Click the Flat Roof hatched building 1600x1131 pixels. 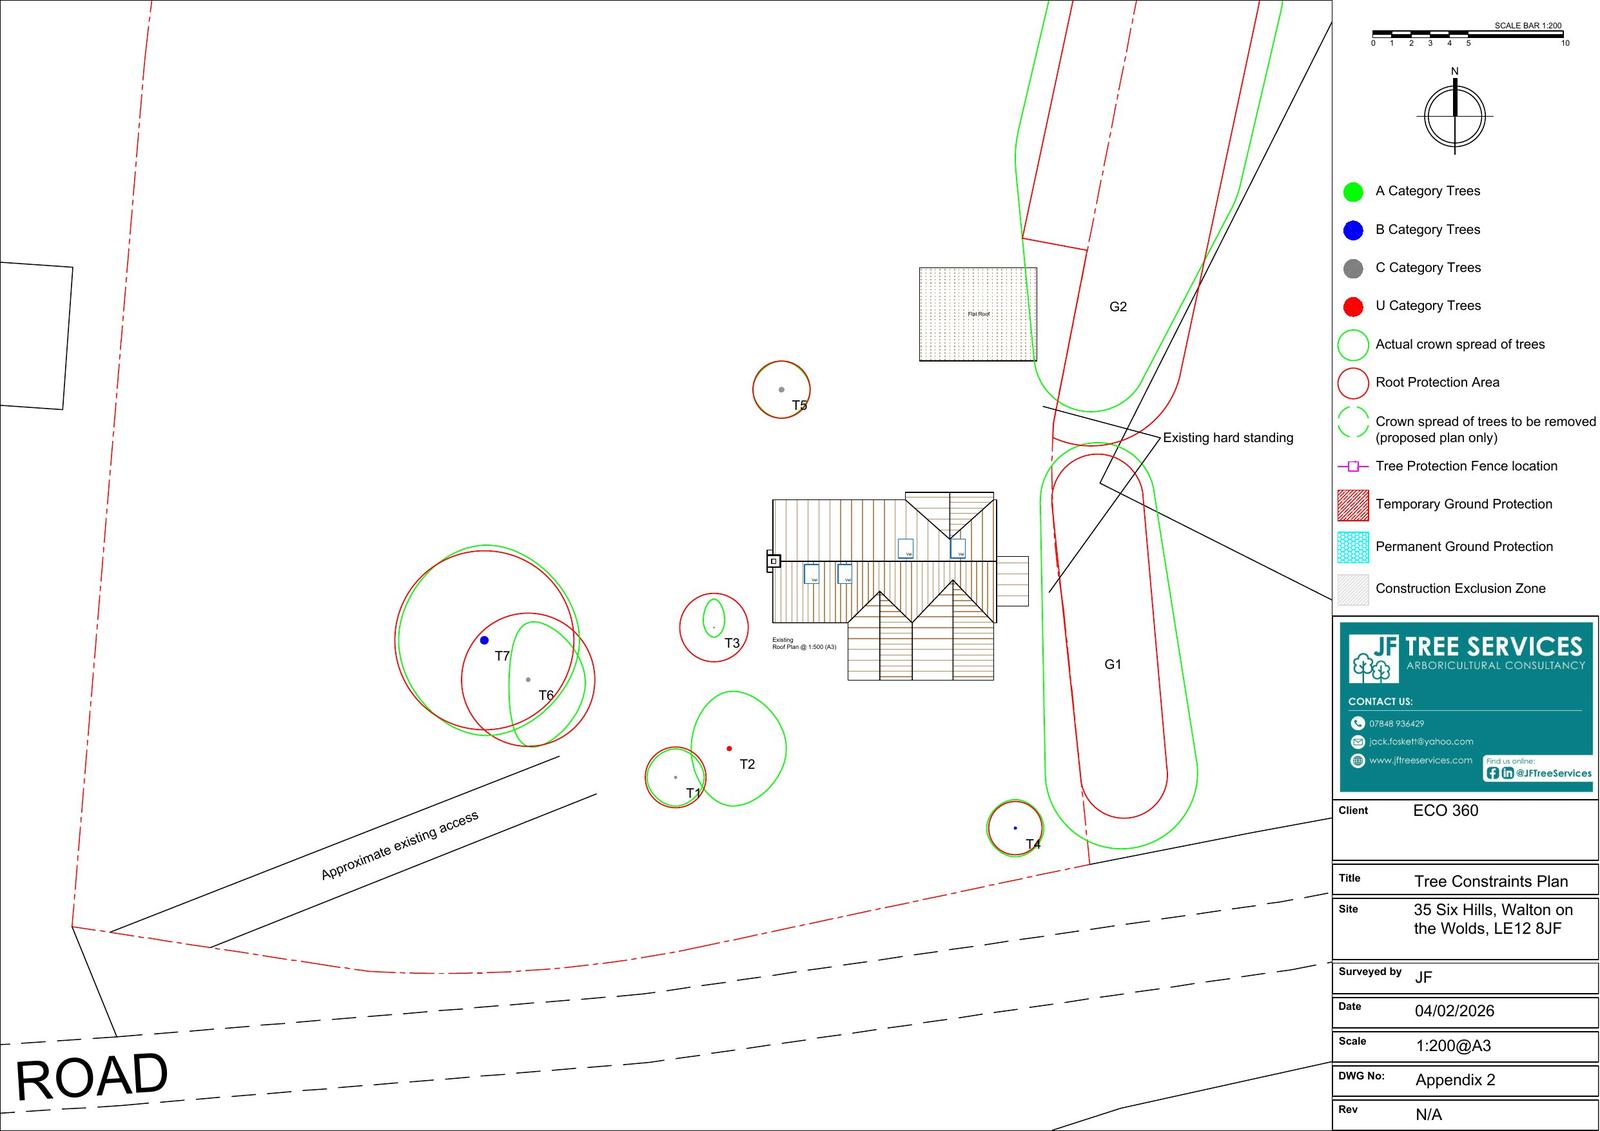pos(978,314)
